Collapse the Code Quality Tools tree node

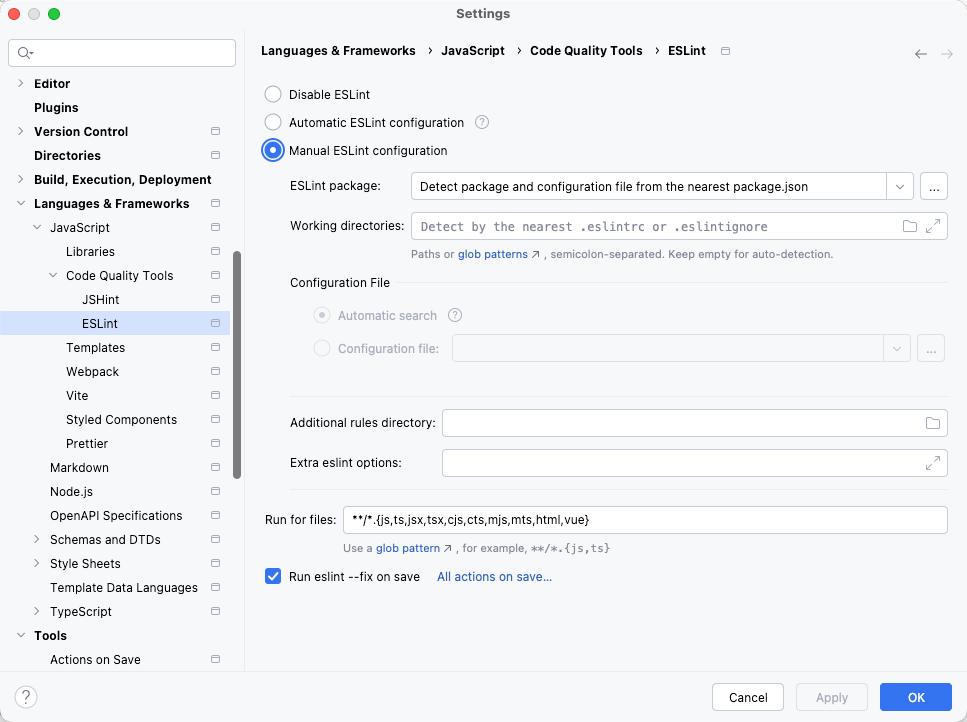point(53,276)
